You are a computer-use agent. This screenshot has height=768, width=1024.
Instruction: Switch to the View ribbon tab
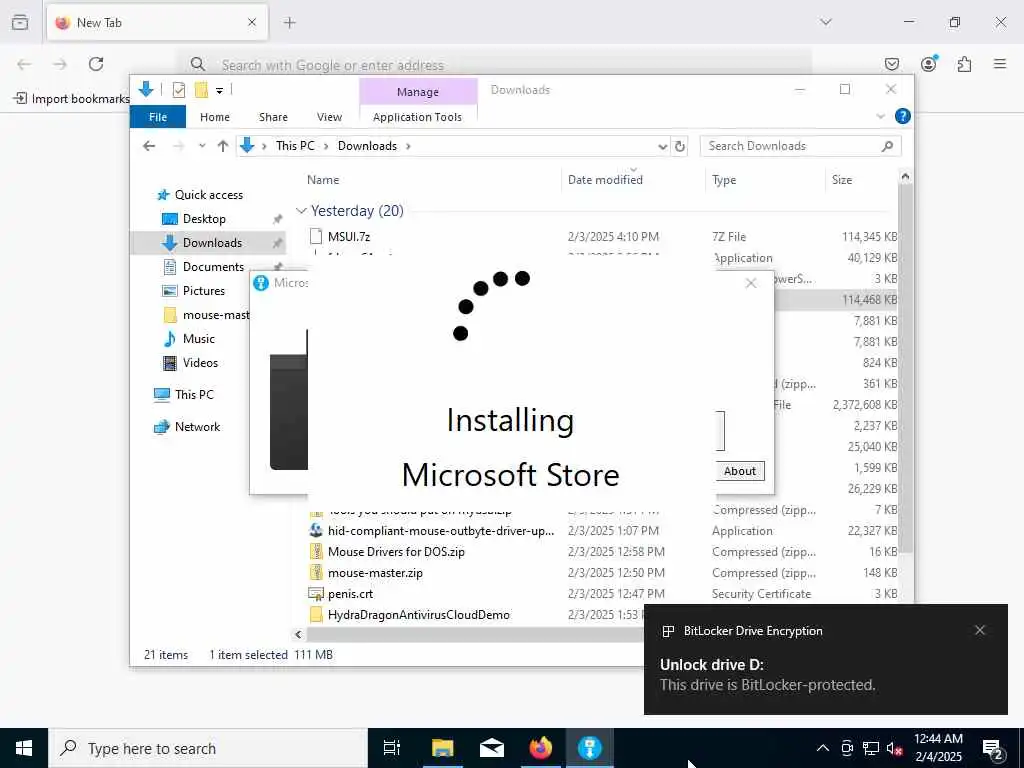[329, 117]
